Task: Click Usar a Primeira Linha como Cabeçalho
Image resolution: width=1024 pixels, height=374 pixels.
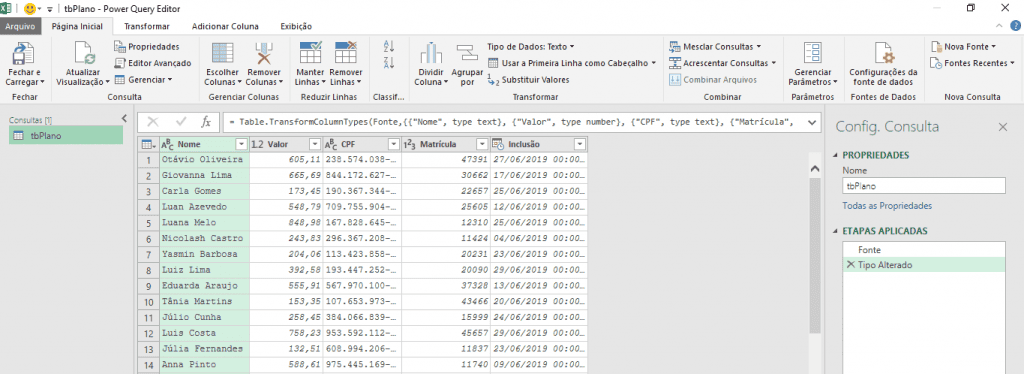Action: pos(573,63)
